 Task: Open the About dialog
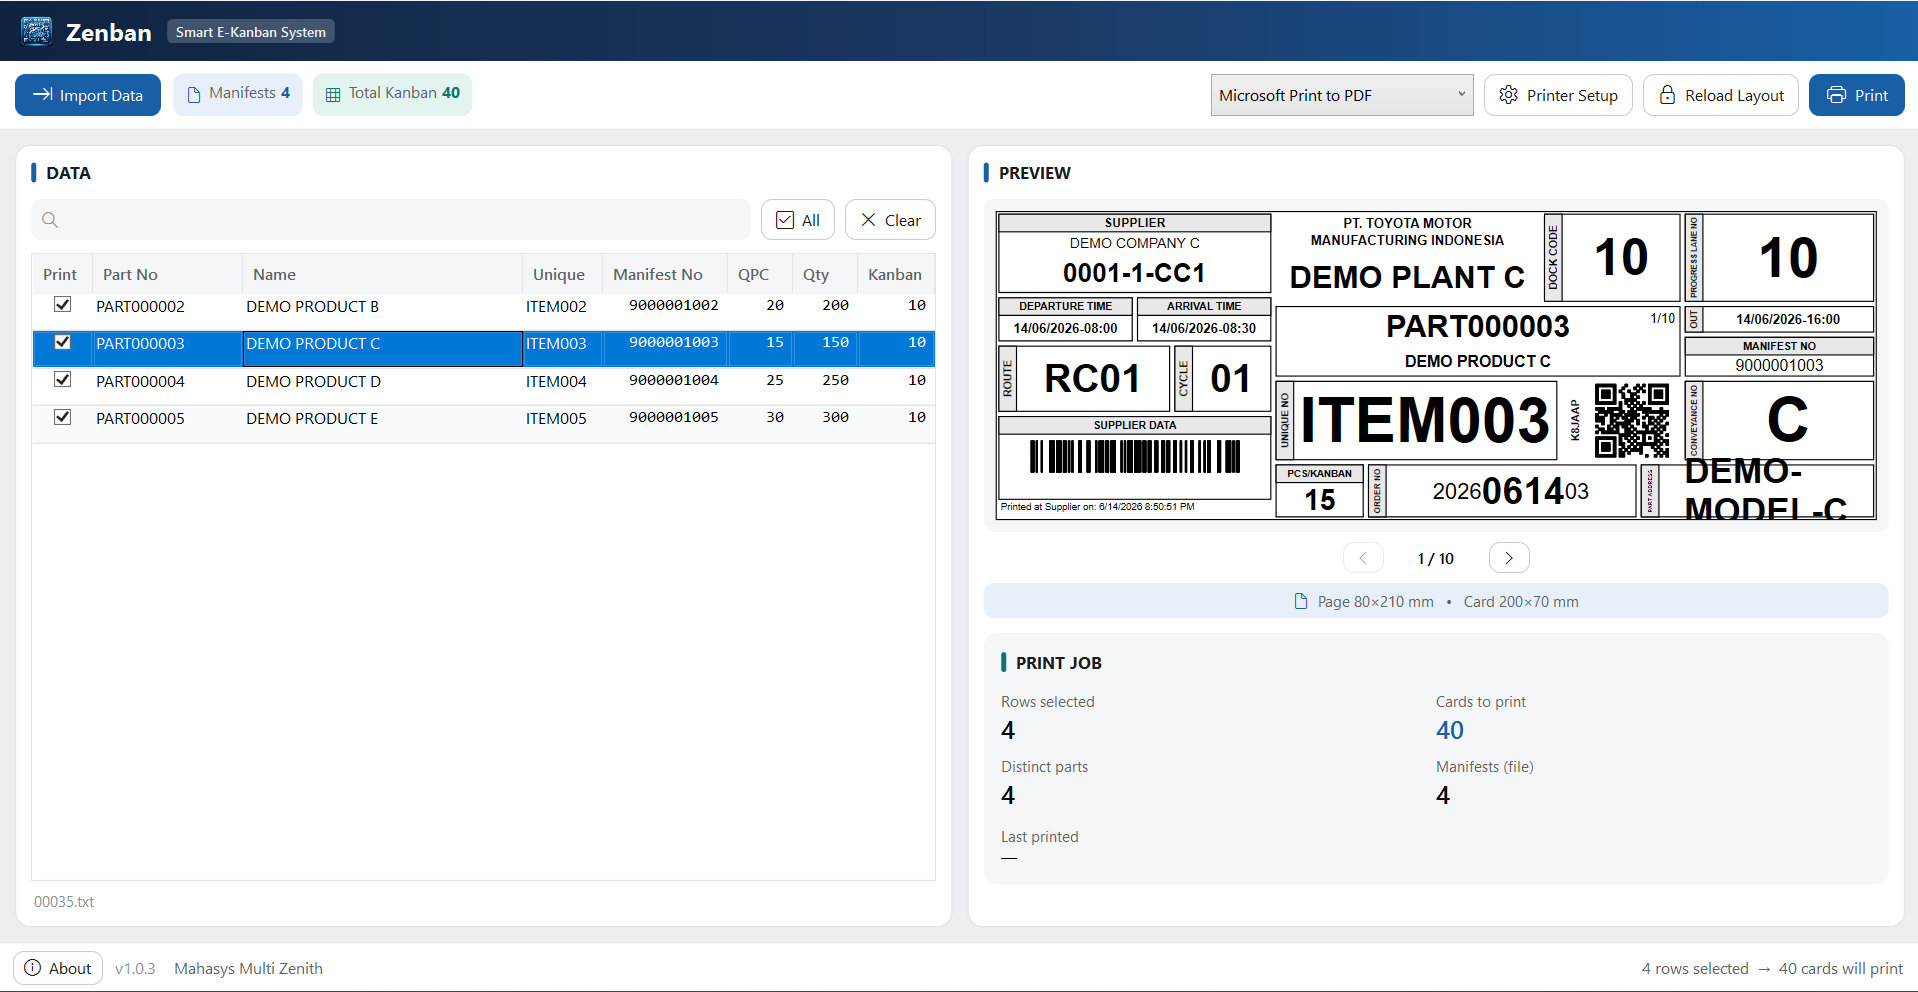coord(58,968)
